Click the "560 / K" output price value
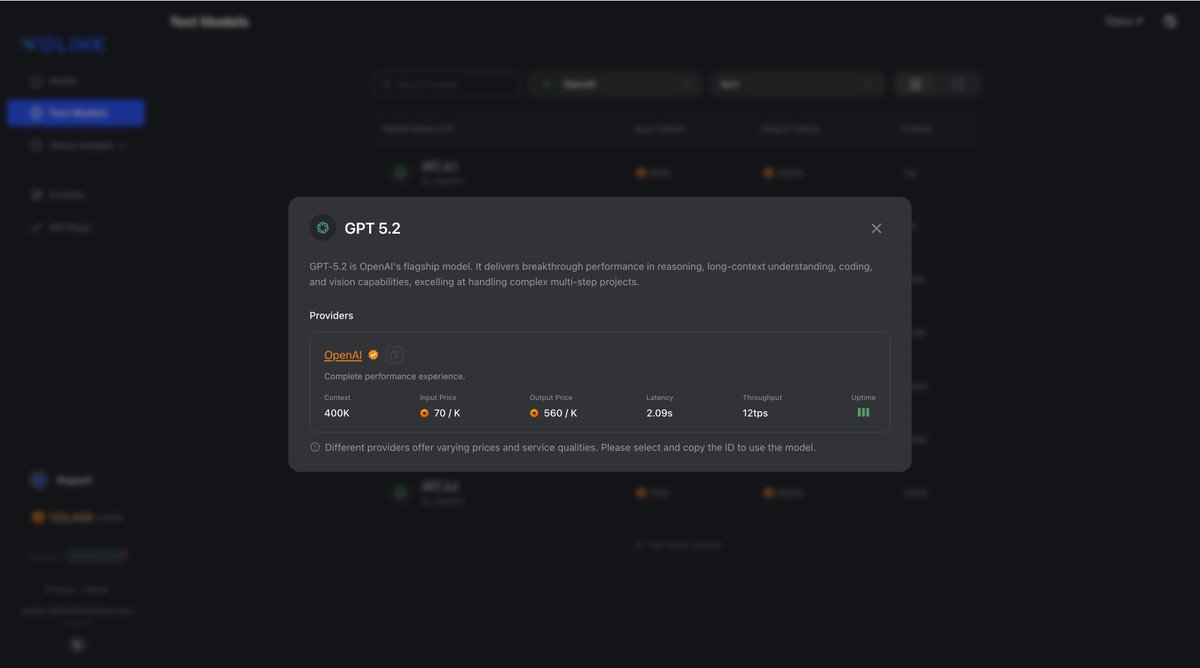This screenshot has height=668, width=1200. (x=560, y=413)
